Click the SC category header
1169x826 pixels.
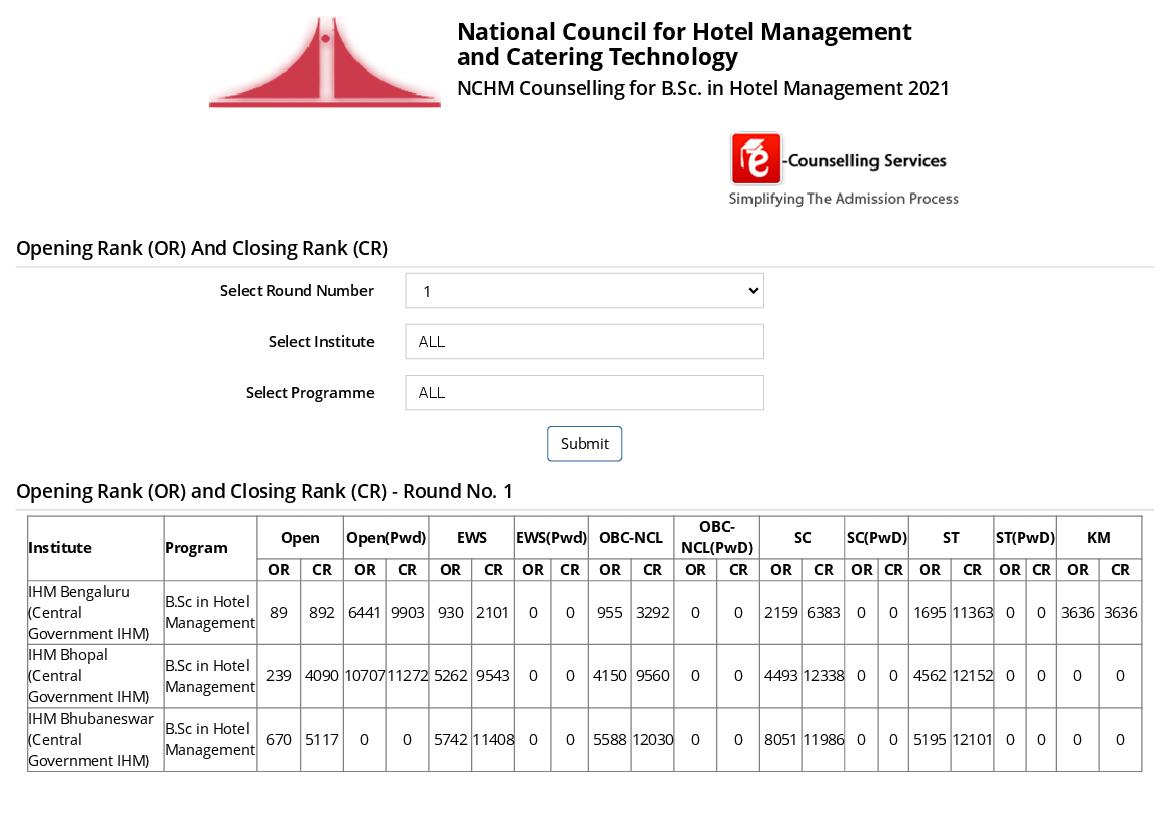[x=802, y=537]
